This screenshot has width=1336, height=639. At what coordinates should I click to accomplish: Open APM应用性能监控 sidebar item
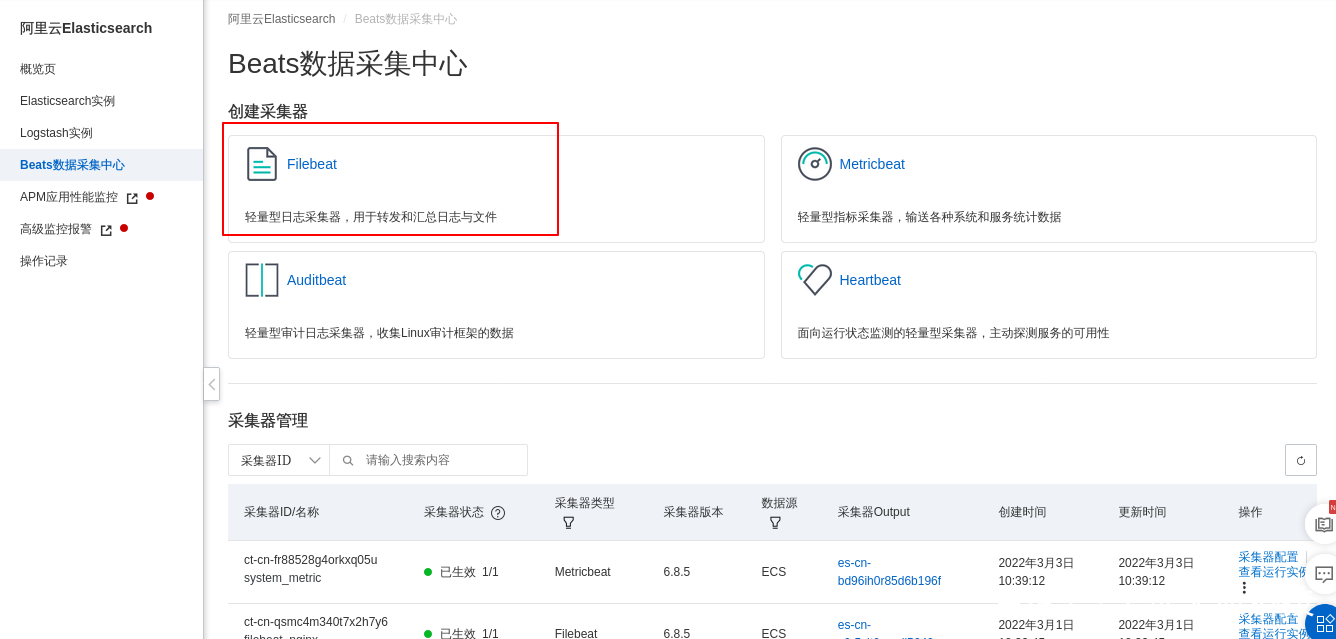coord(69,197)
